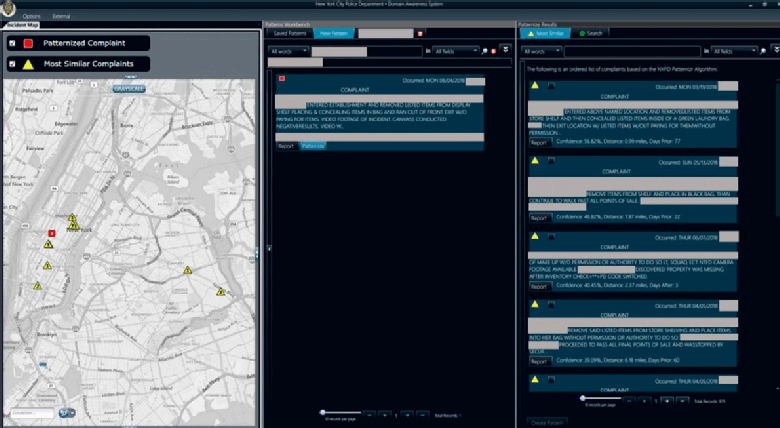Check the box on THUR 06/07/2018 complaint

(551, 236)
